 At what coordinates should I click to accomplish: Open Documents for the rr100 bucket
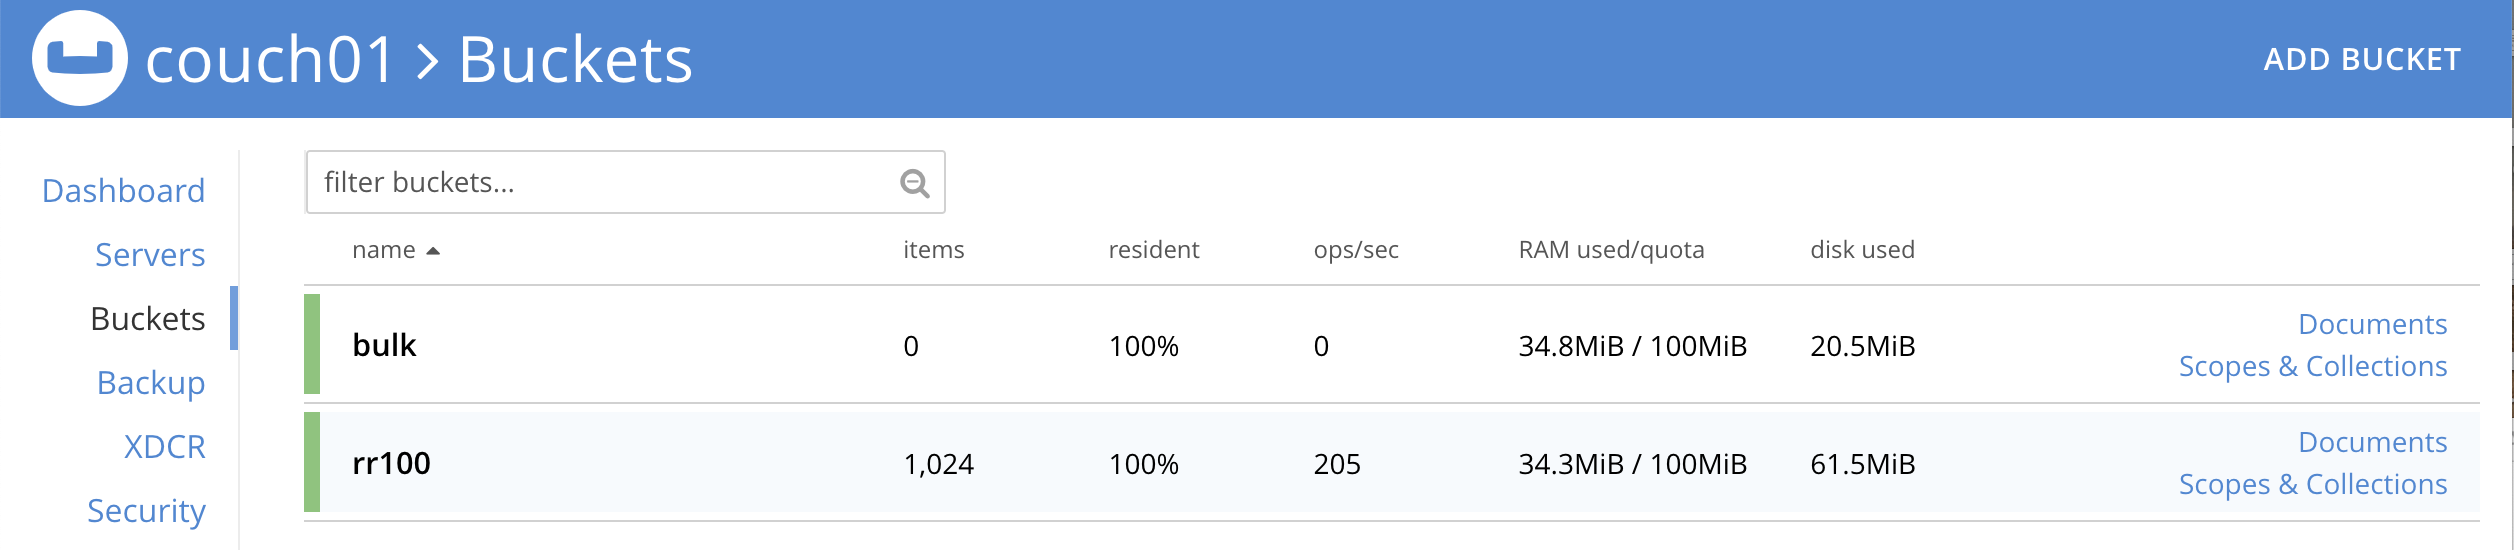pyautogui.click(x=2372, y=442)
